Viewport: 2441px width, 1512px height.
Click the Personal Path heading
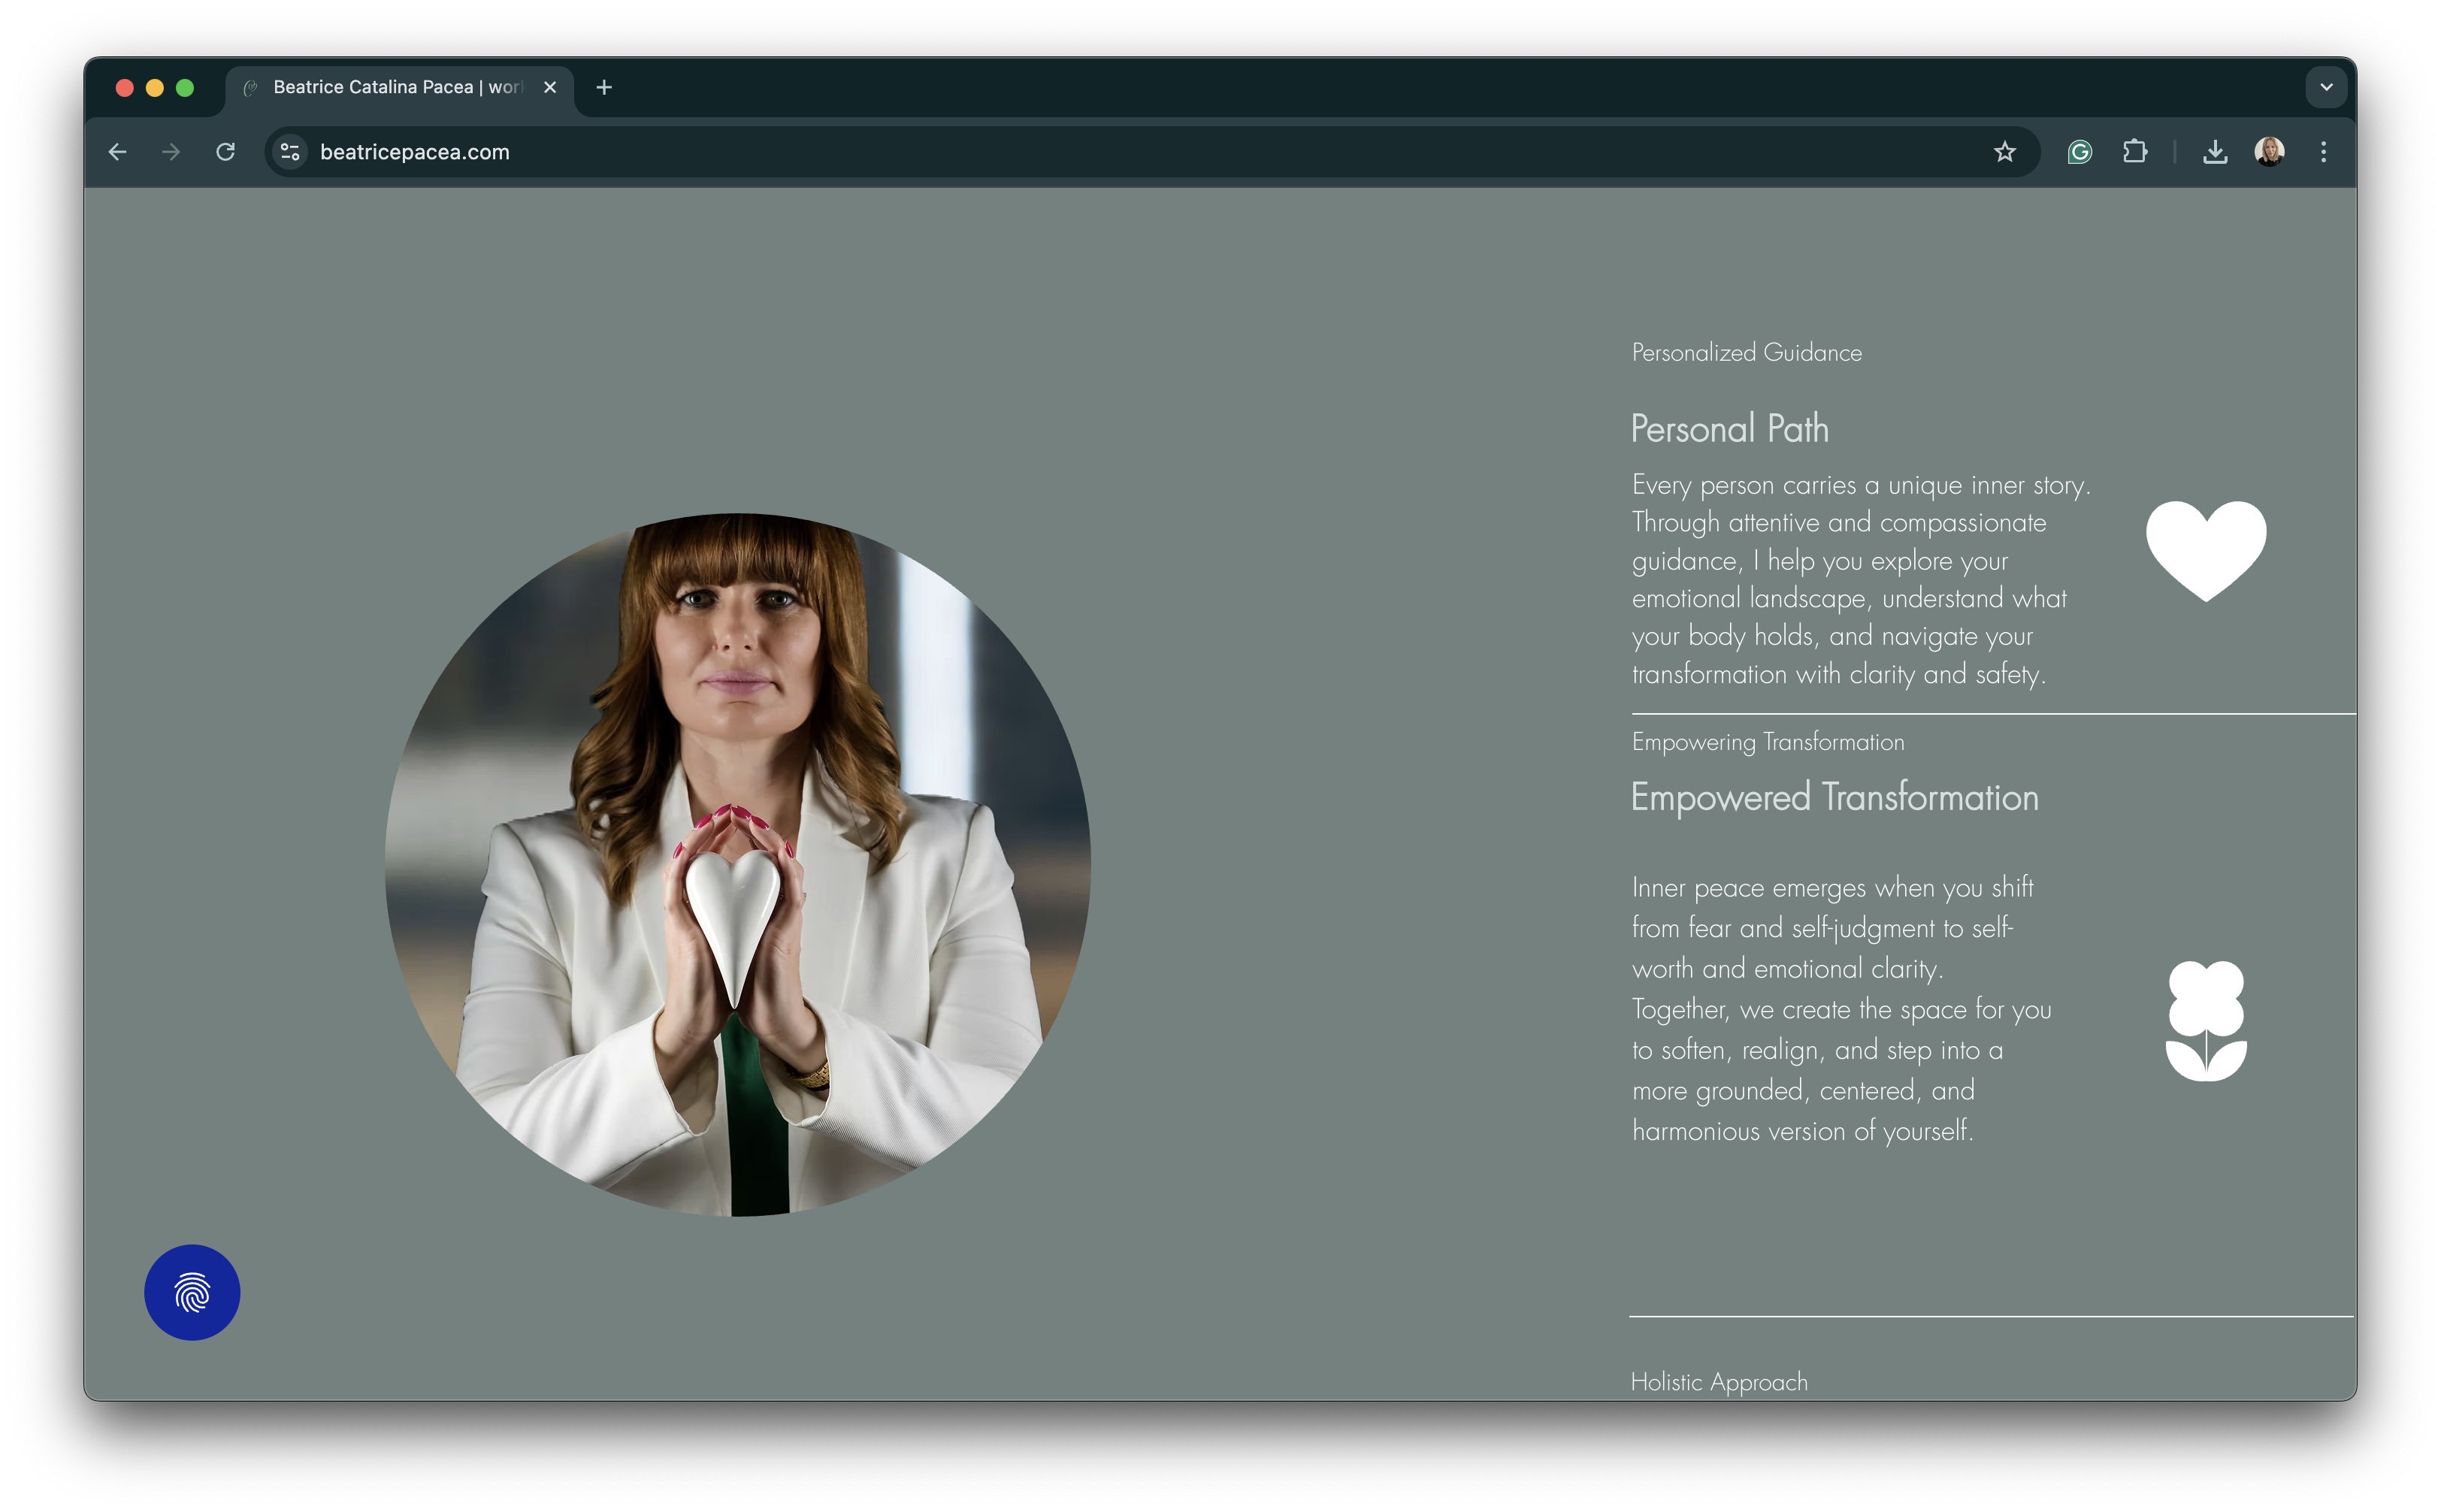1729,429
